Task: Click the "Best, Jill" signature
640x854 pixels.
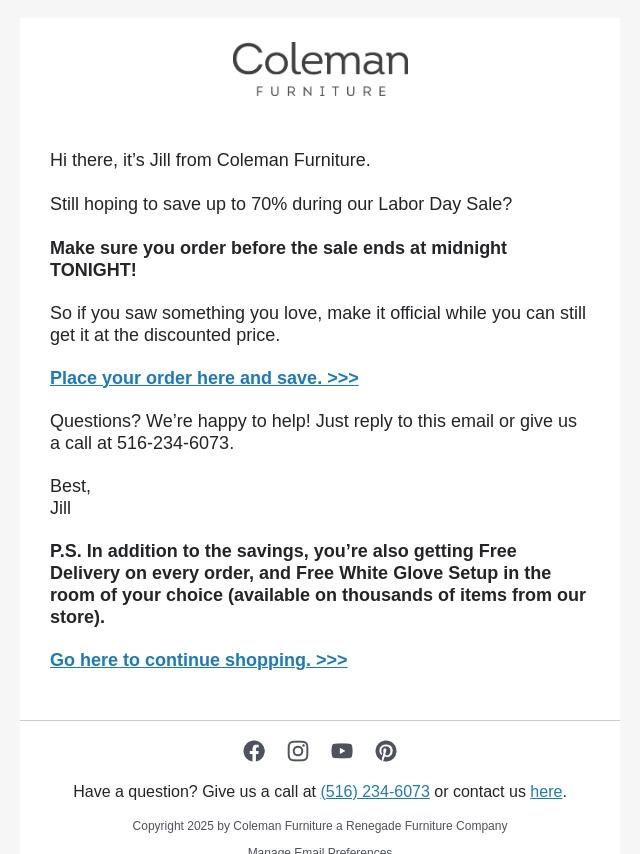Action: [70, 497]
